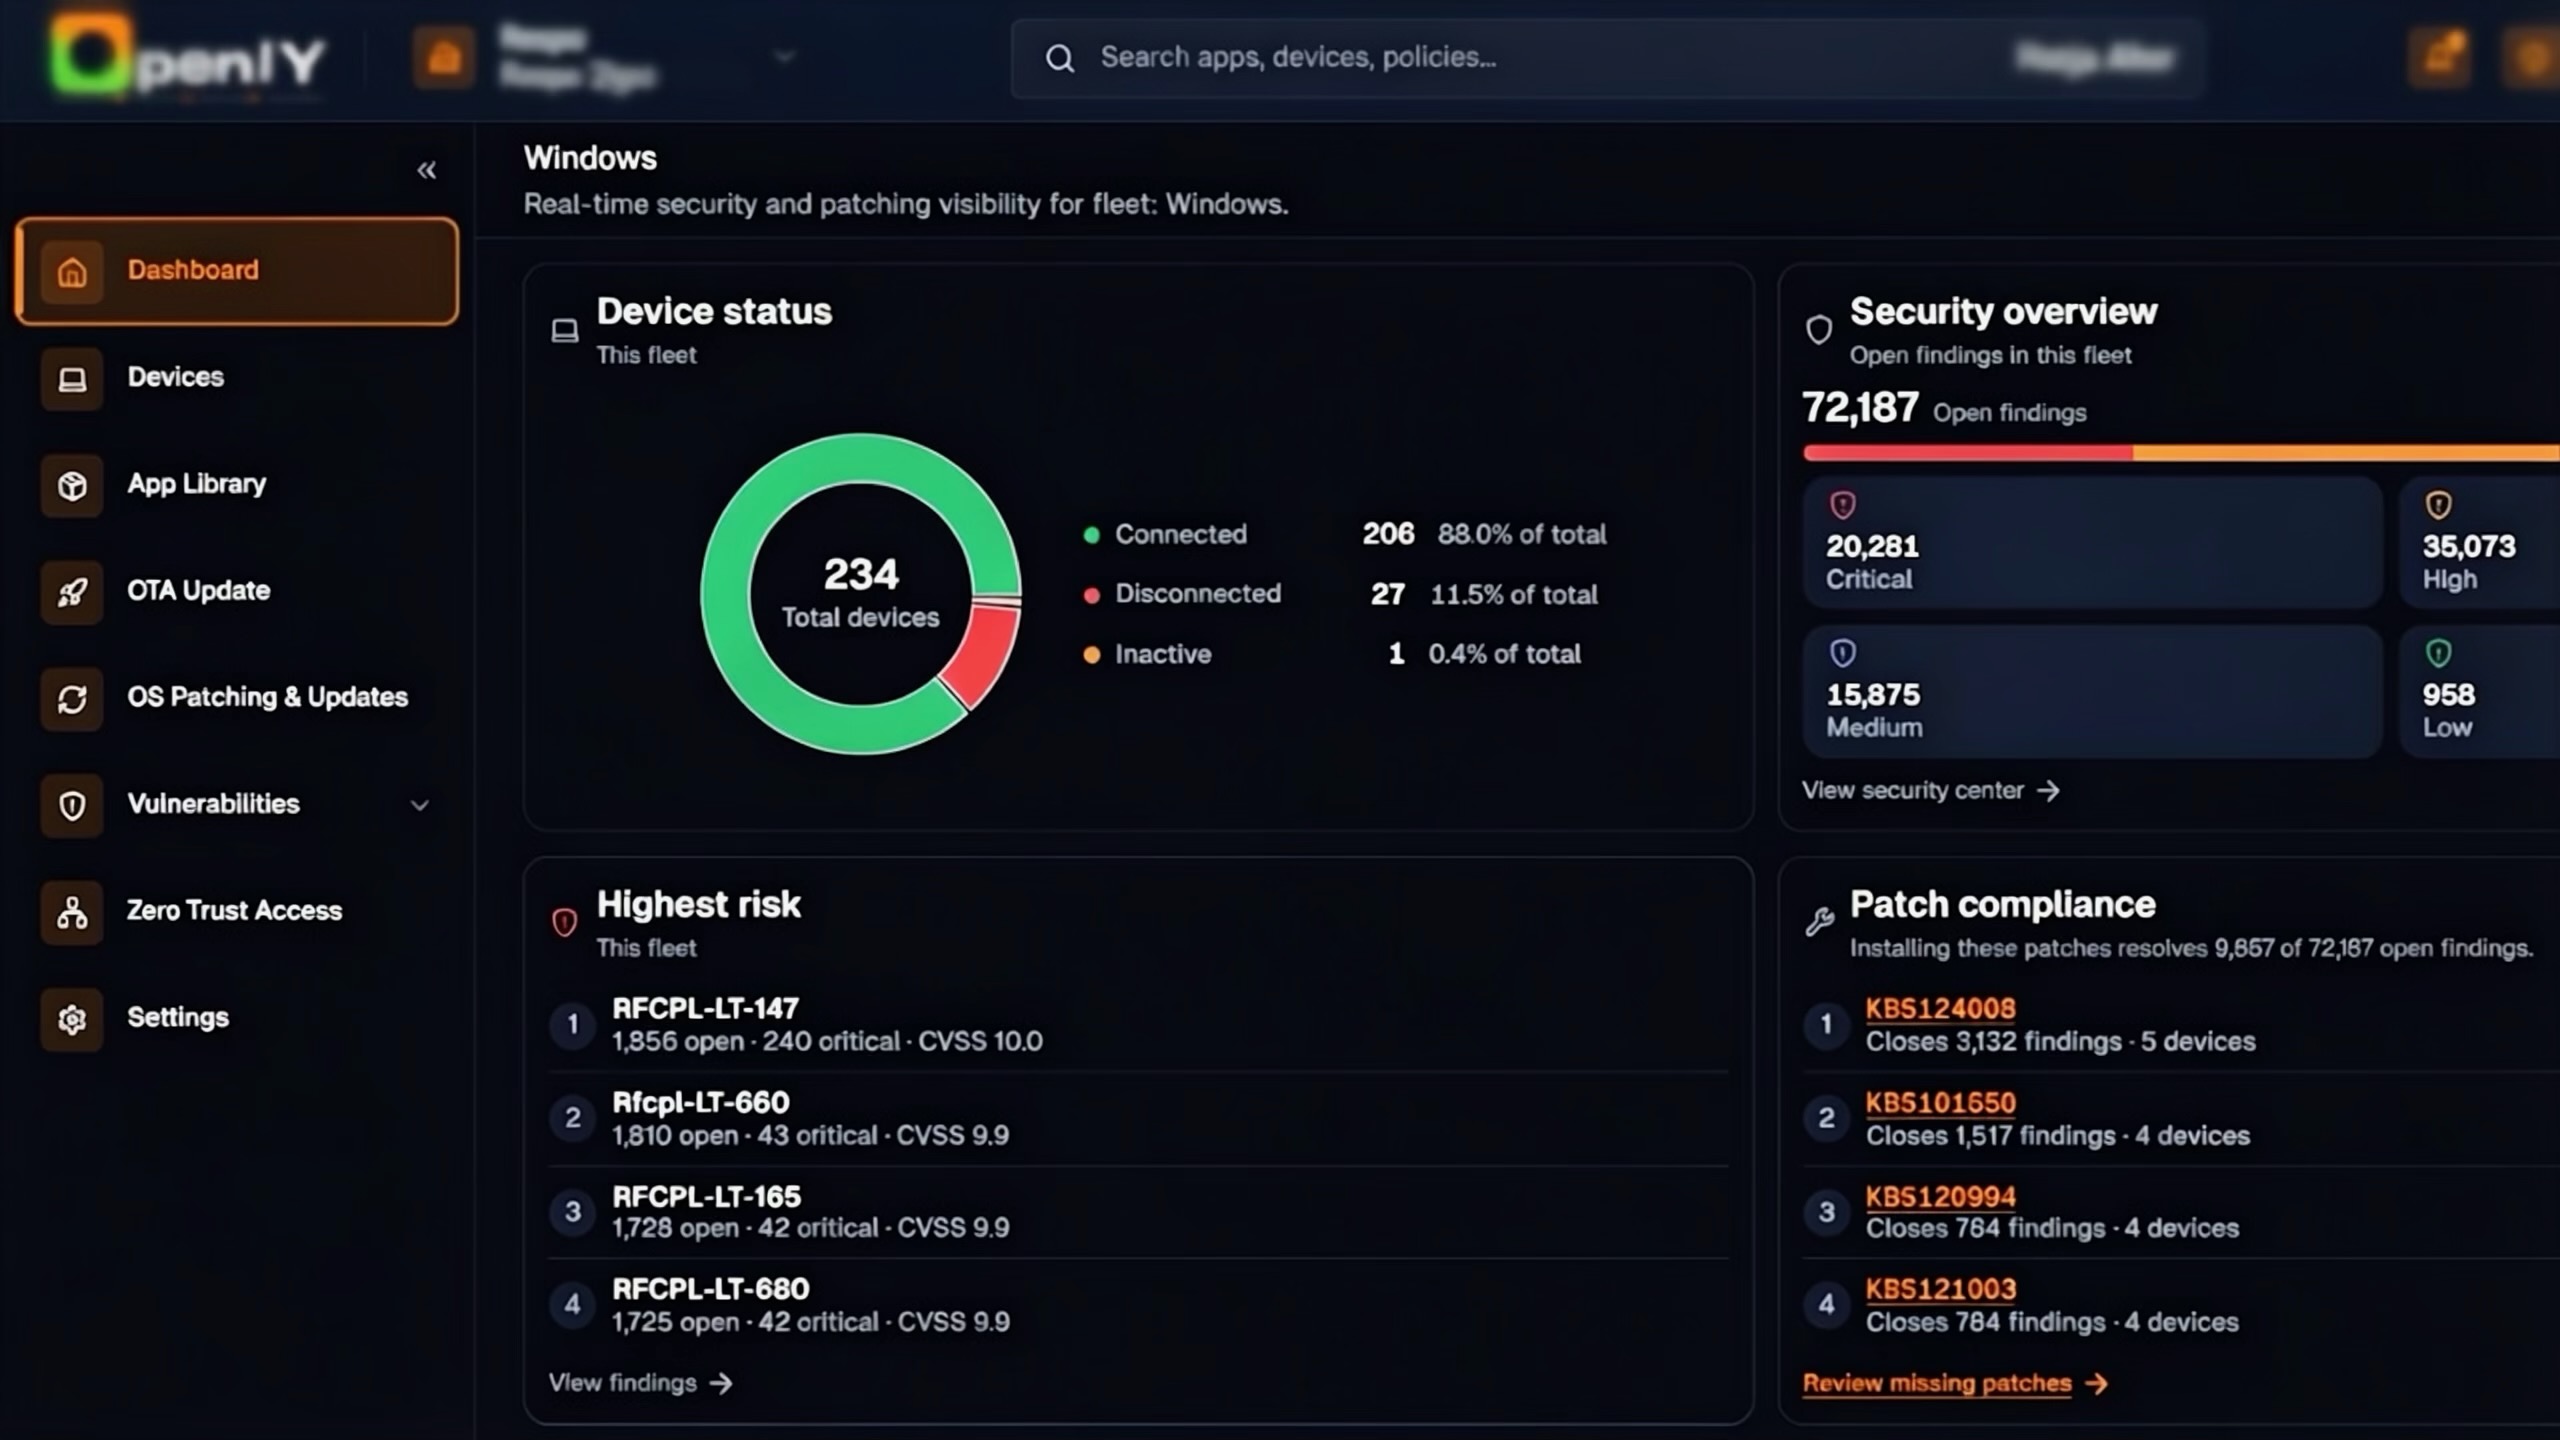Select device RFCPL-LT-165 row
This screenshot has height=1440, width=2560.
(1138, 1212)
